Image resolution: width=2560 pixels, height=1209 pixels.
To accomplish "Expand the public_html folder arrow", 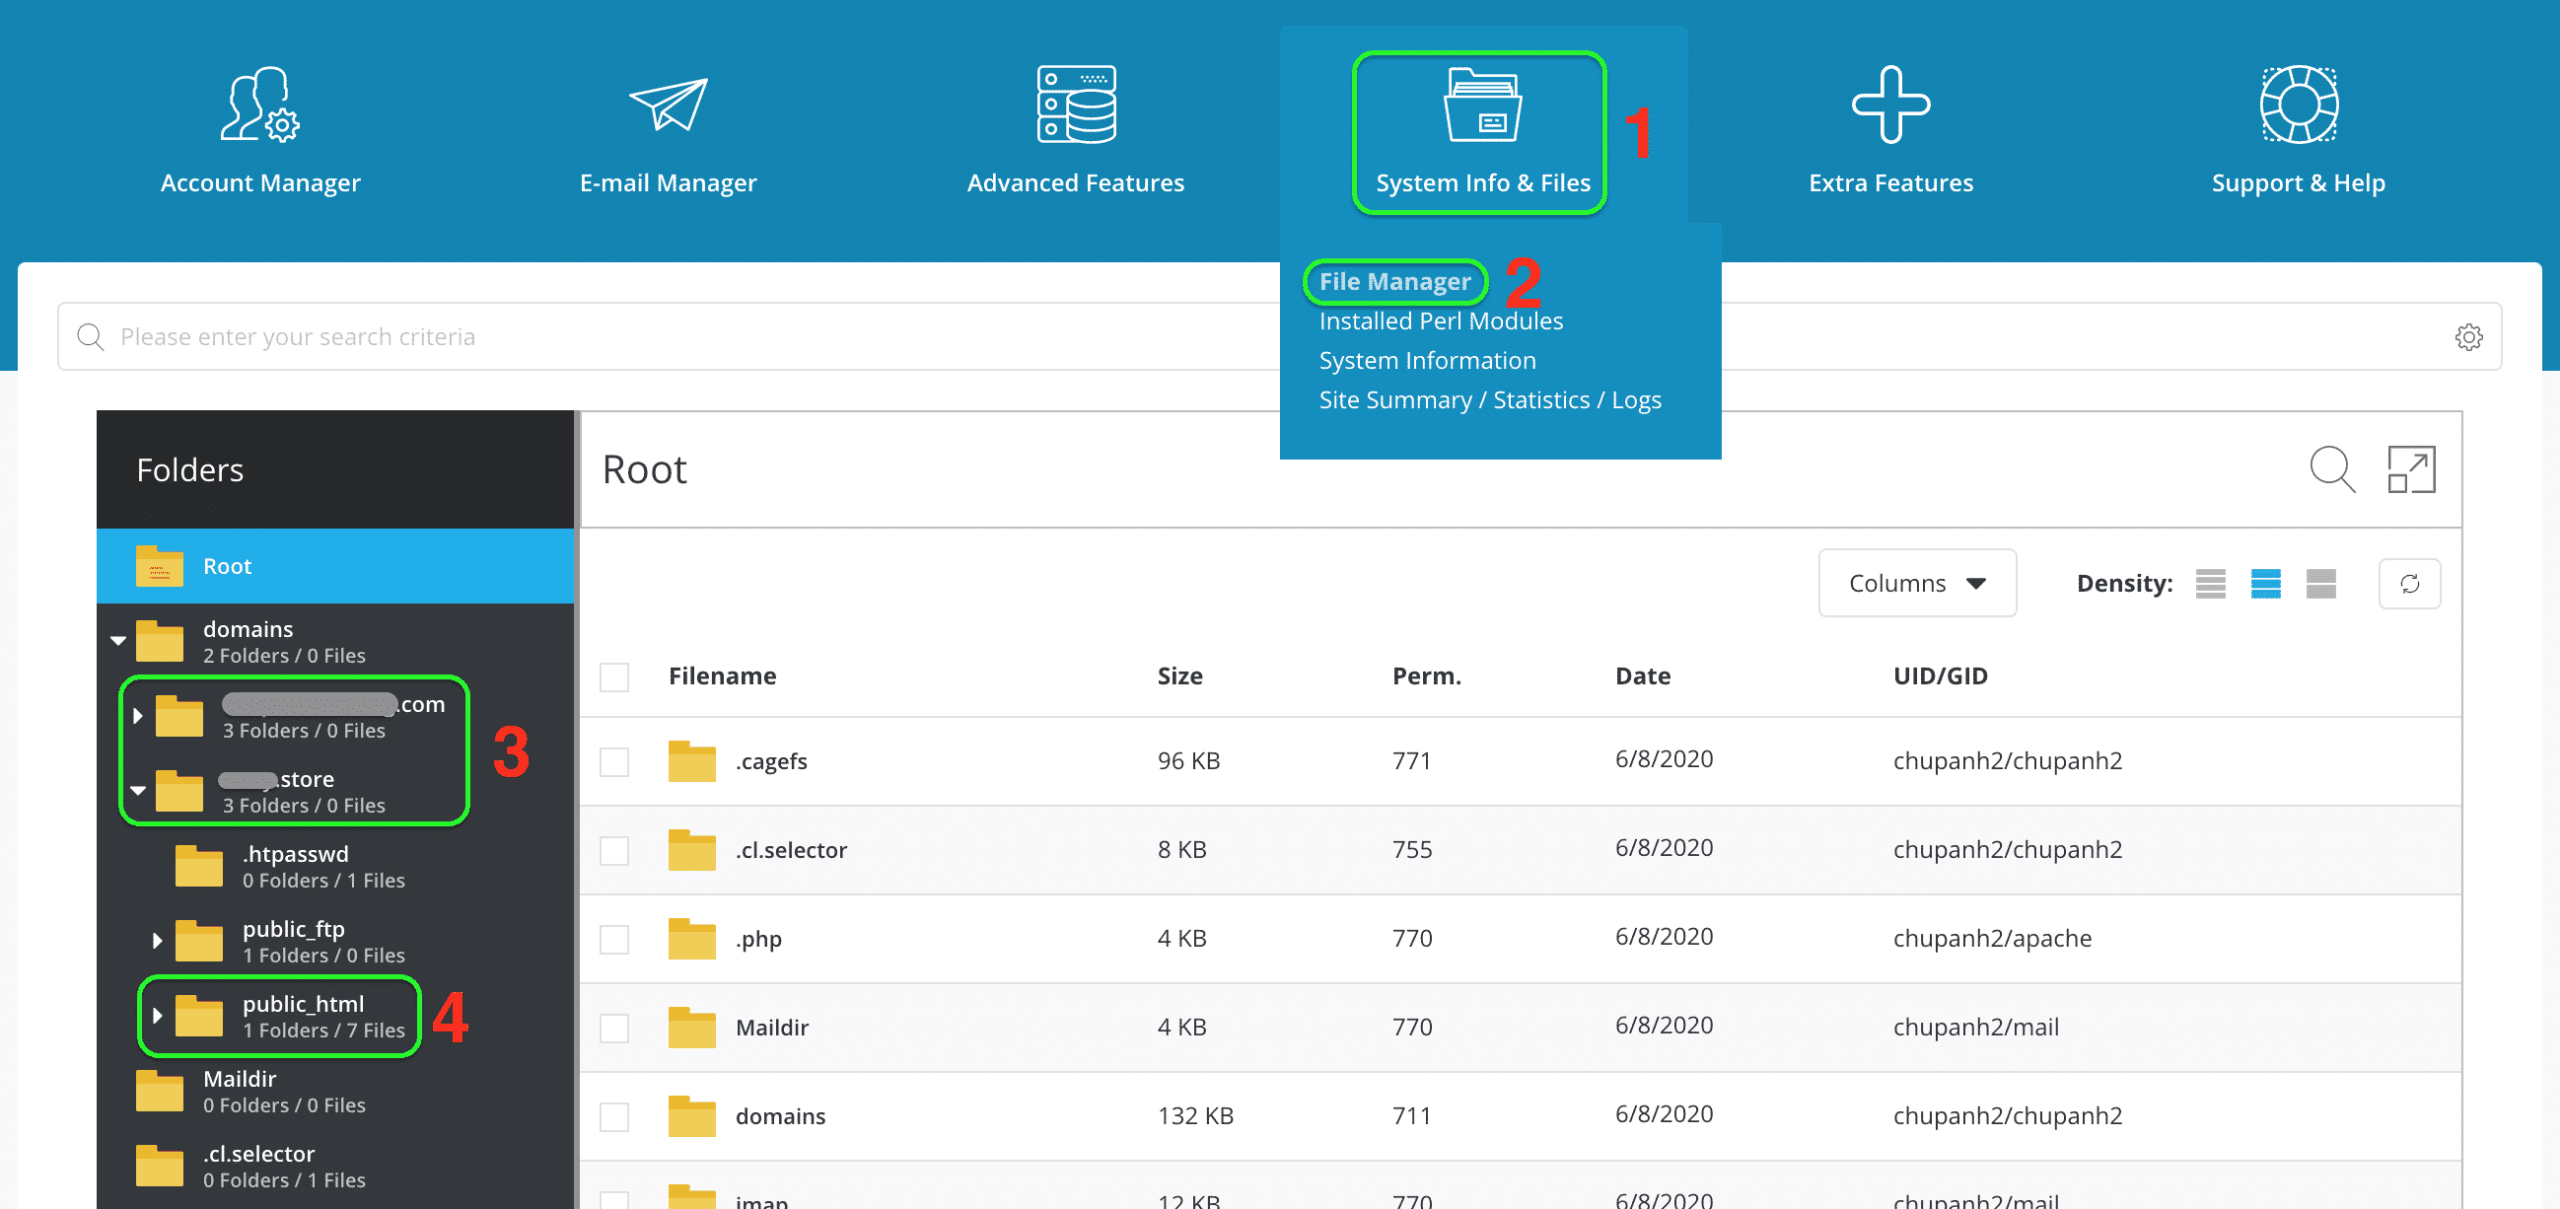I will (157, 1016).
